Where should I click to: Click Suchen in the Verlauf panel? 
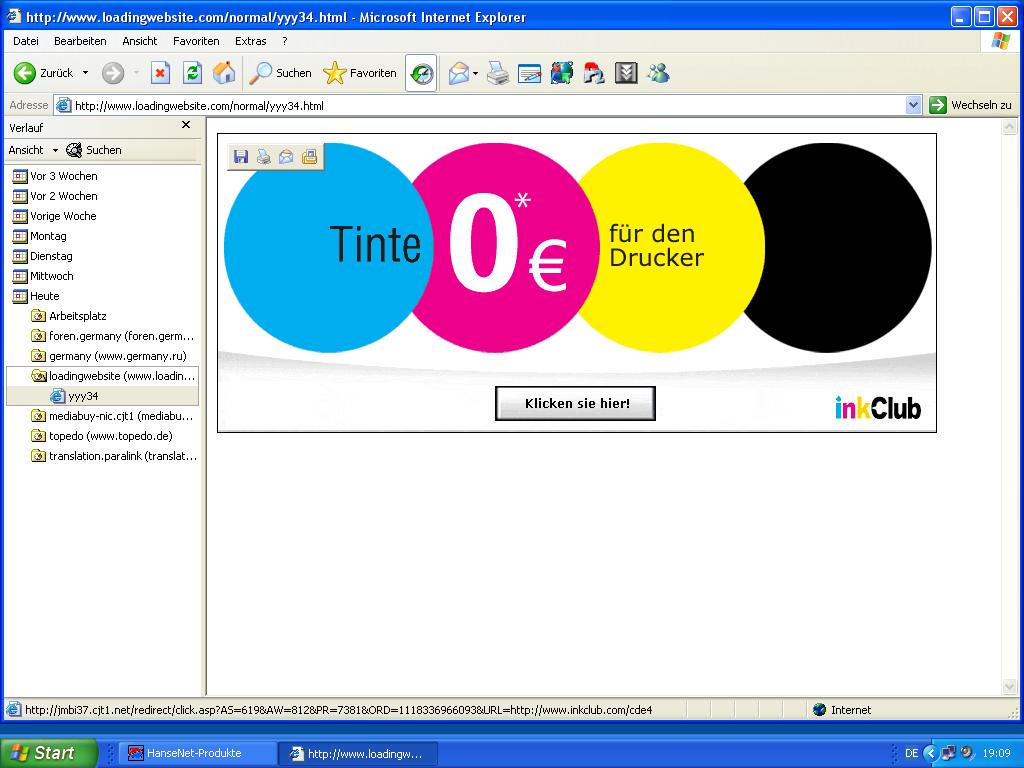(x=95, y=150)
